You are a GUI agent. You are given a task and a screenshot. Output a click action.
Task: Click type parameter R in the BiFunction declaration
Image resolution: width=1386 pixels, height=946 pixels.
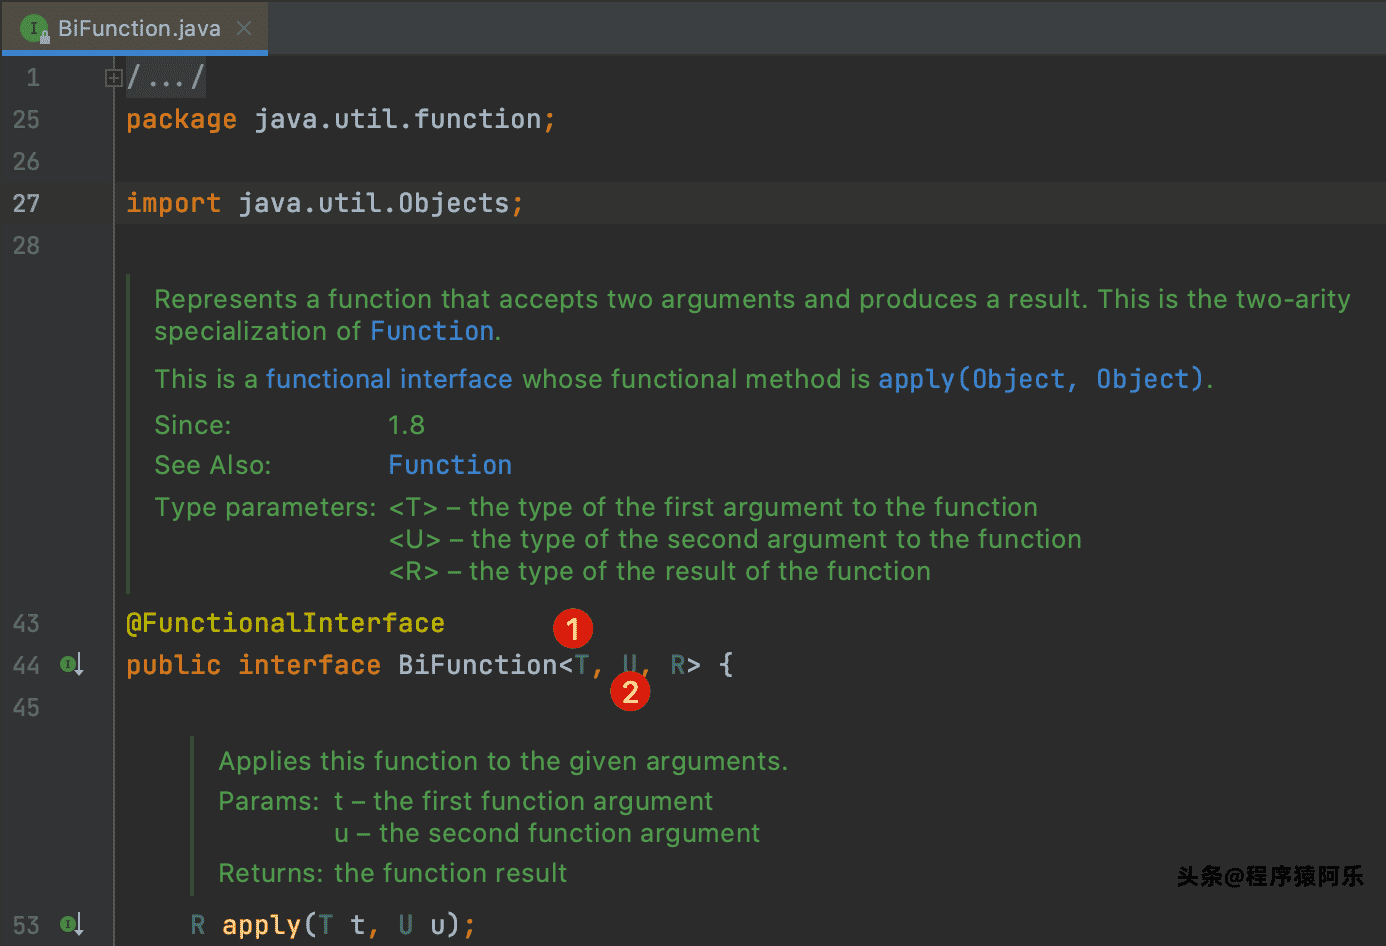678,665
